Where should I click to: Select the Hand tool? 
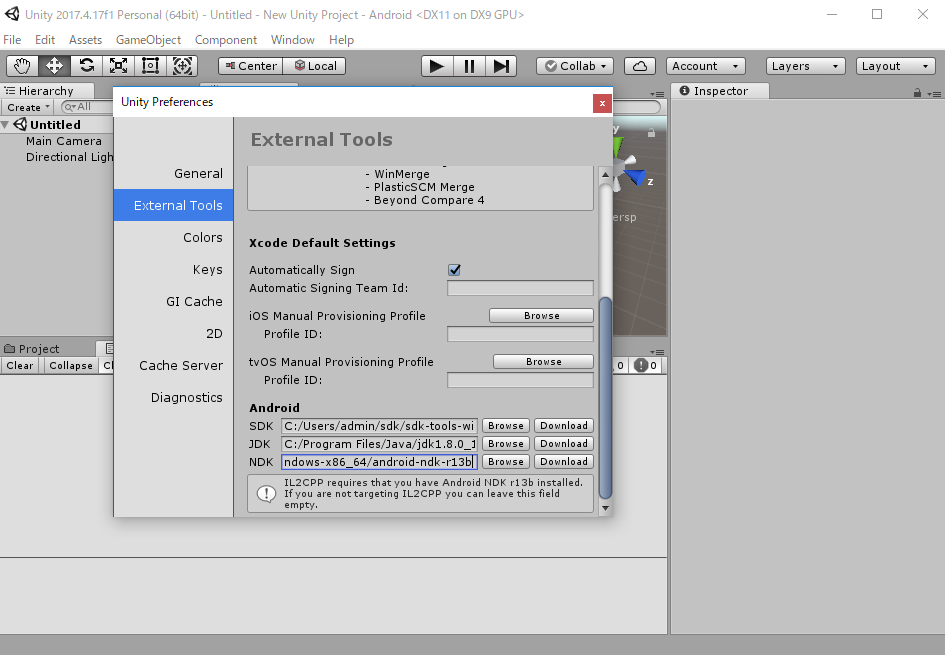[22, 66]
